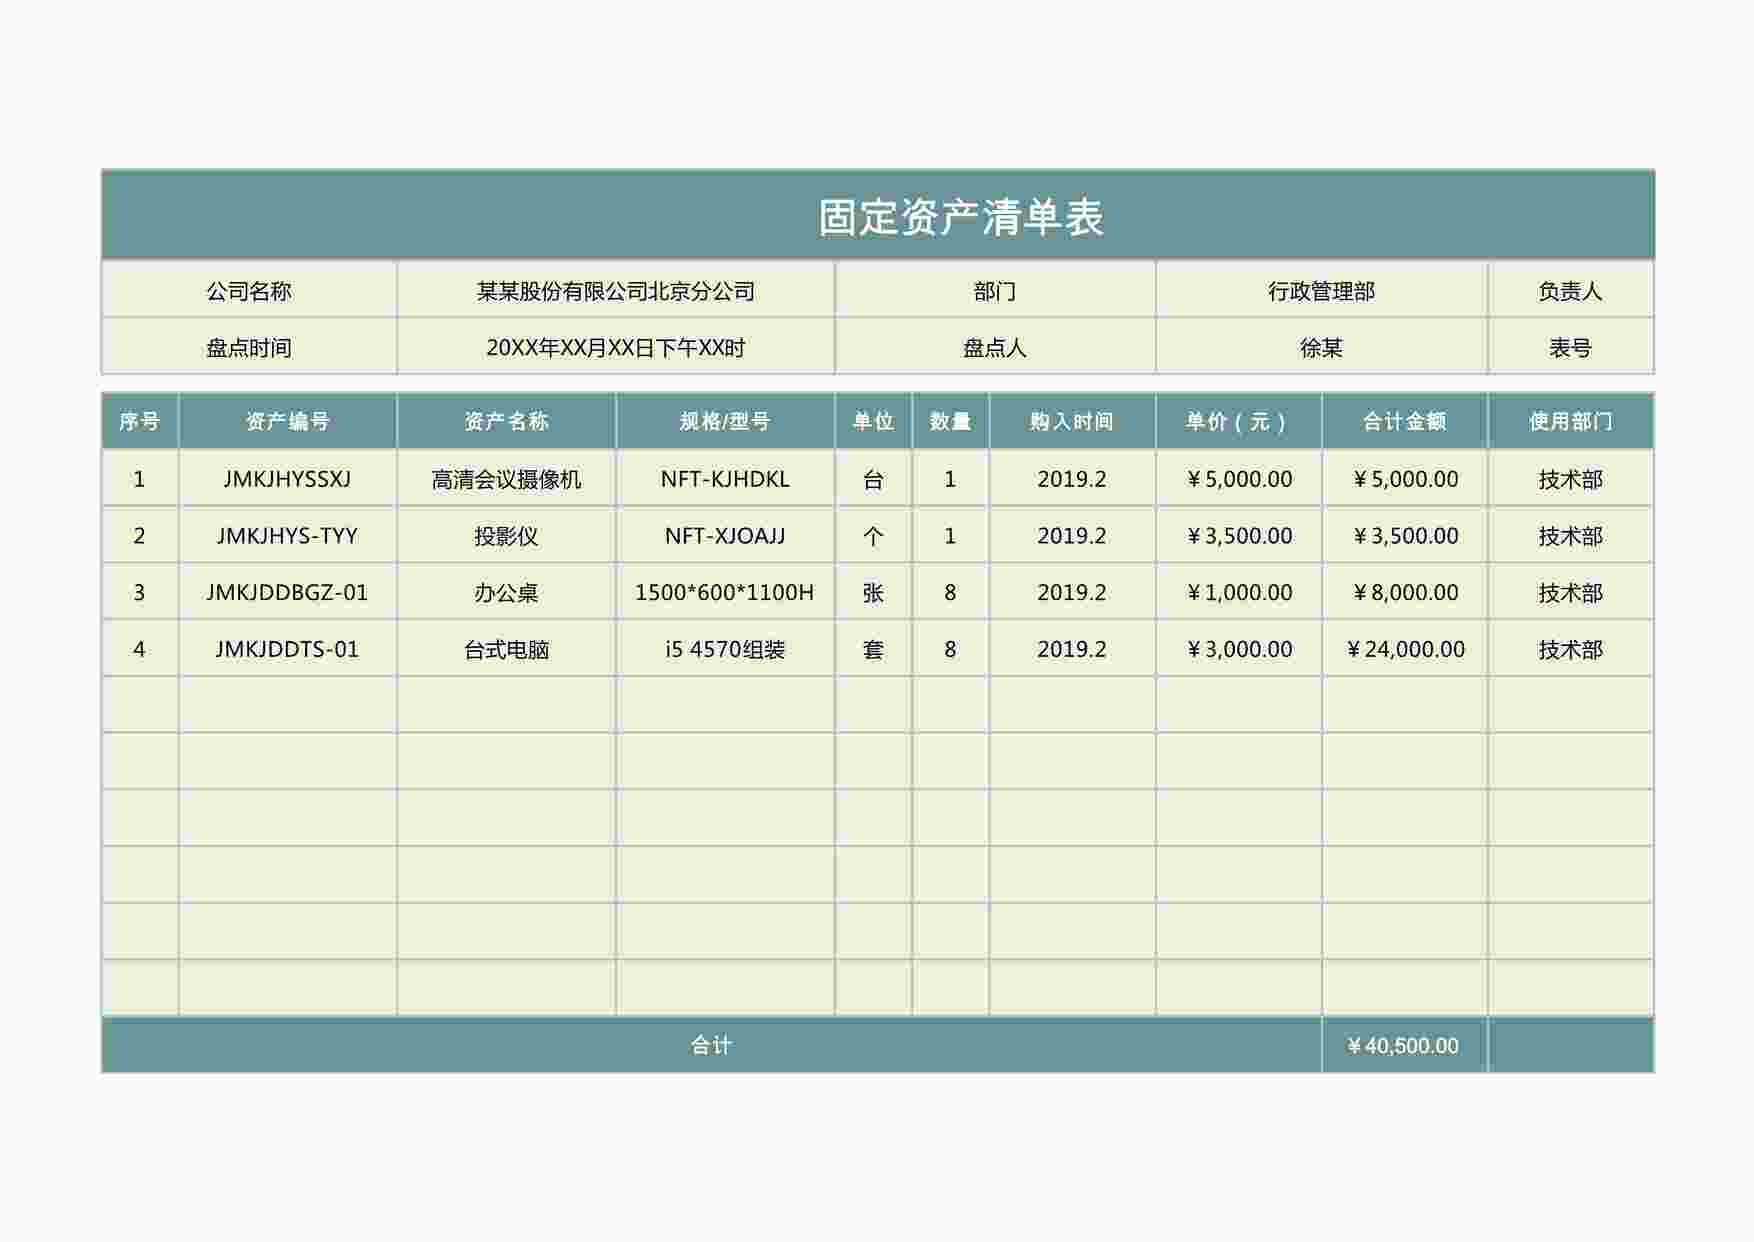Click asset code JMKJDDTS-01
The image size is (1754, 1242).
click(x=288, y=648)
